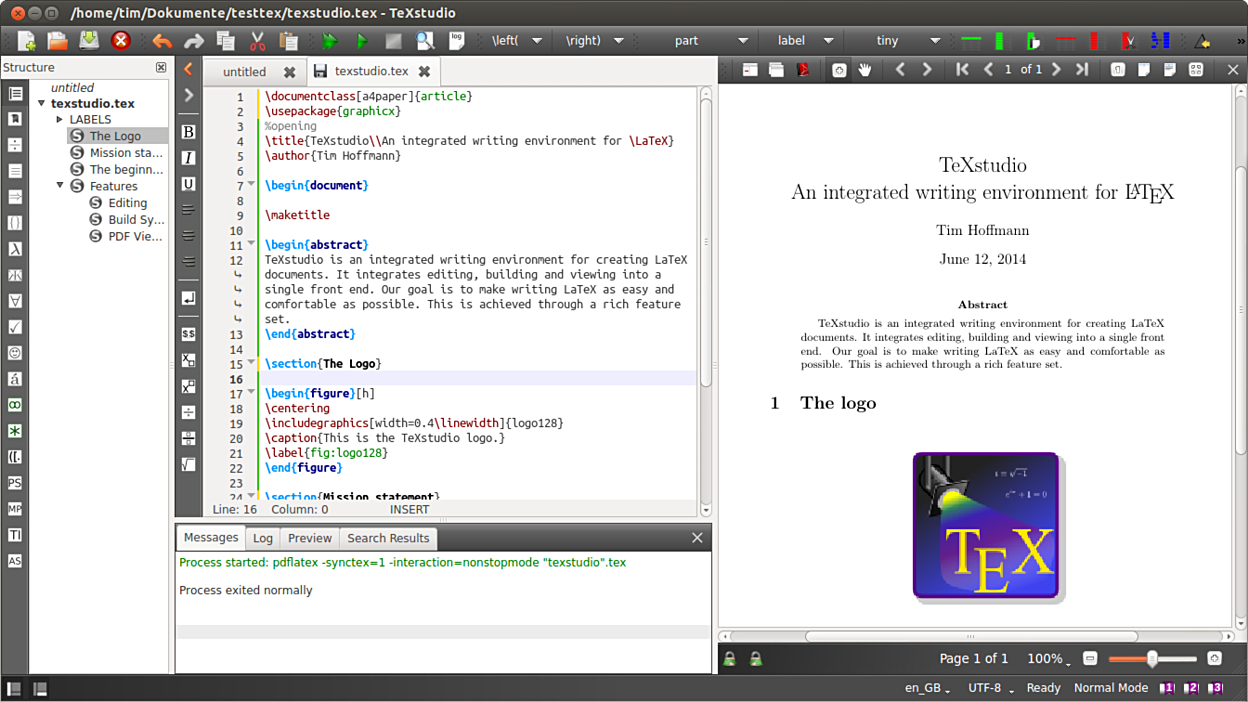Jump to bookmark 2 in status bar
This screenshot has height=702, width=1248.
click(1191, 688)
